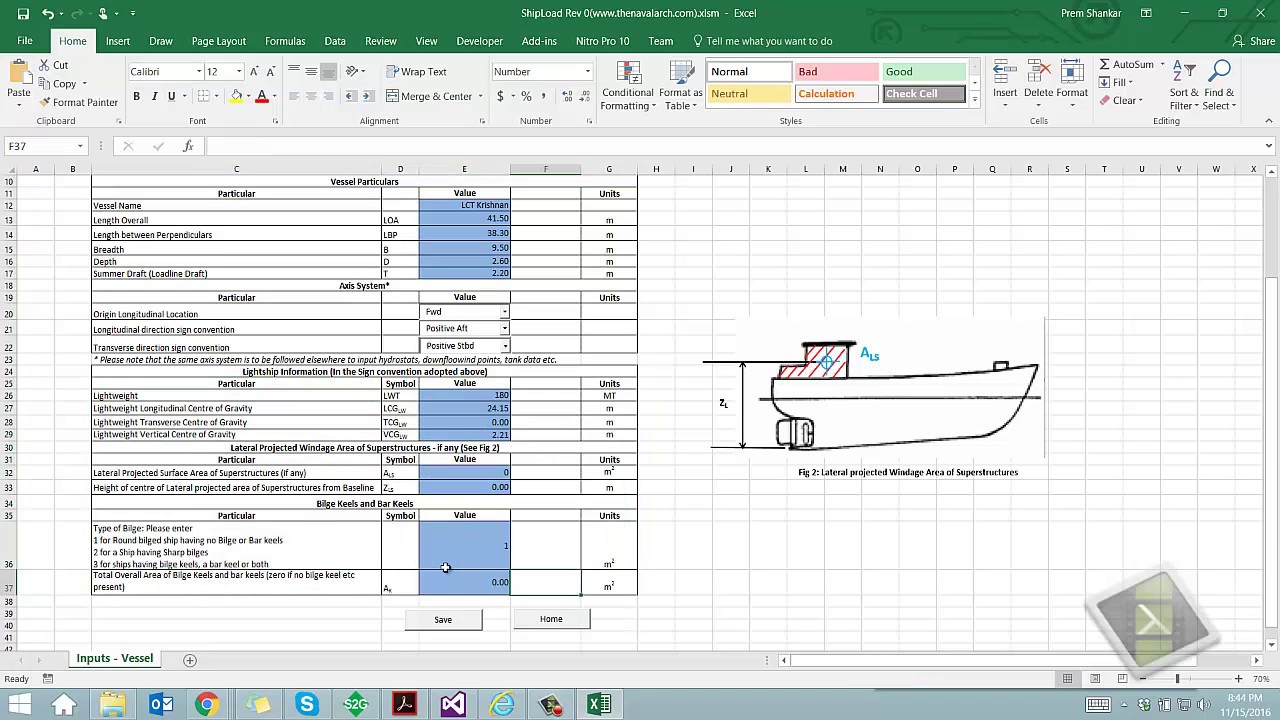Switch to Page Break Preview icon

coord(1122,679)
